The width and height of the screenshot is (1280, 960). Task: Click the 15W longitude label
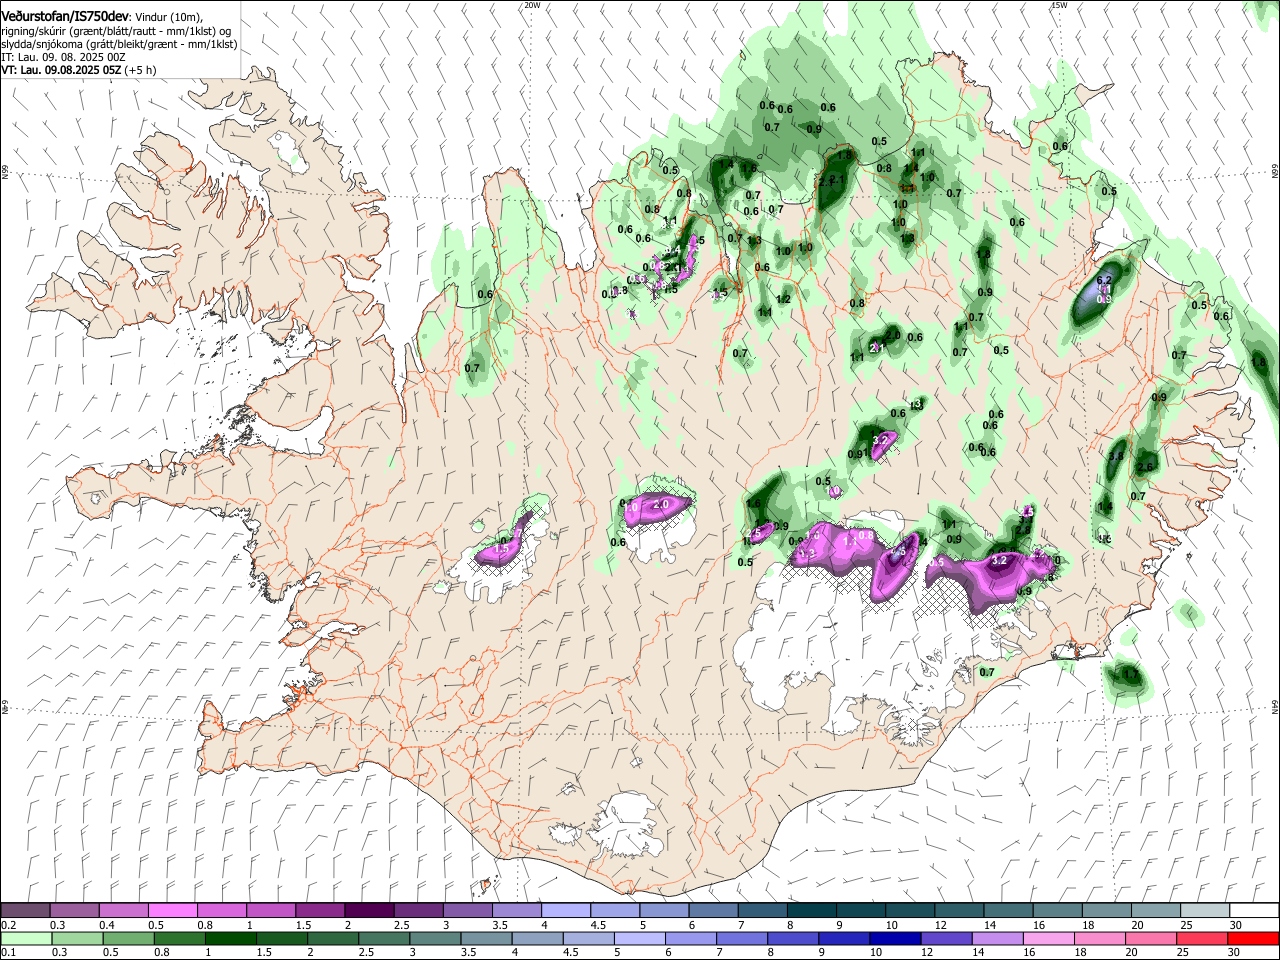click(x=1060, y=5)
